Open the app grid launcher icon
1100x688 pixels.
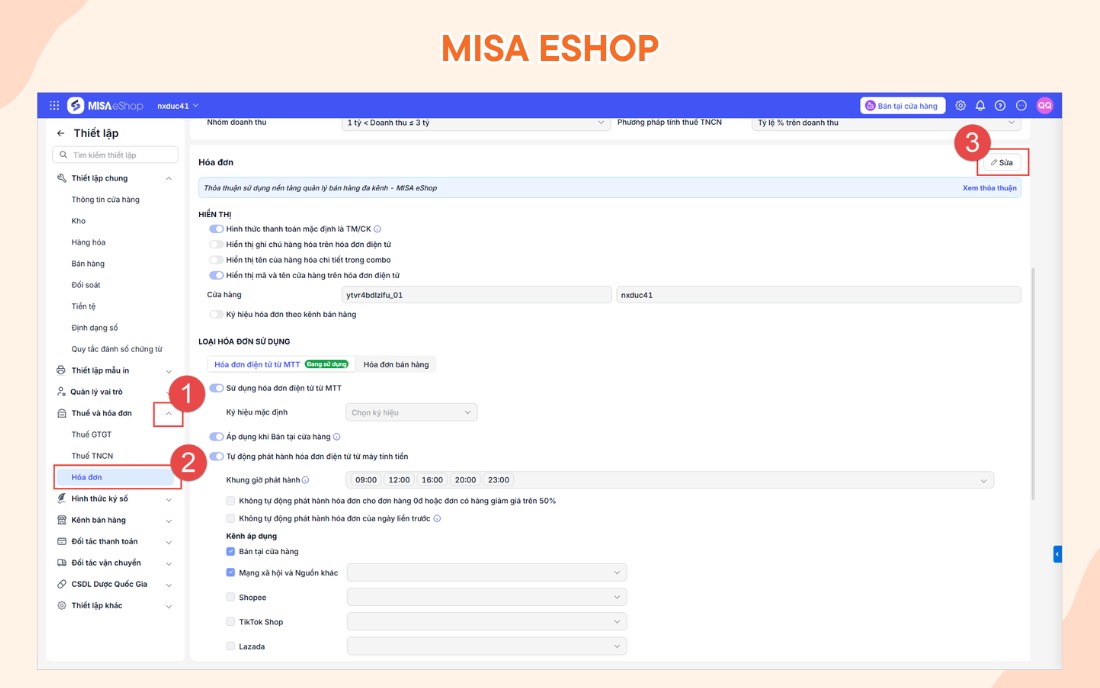click(x=54, y=105)
